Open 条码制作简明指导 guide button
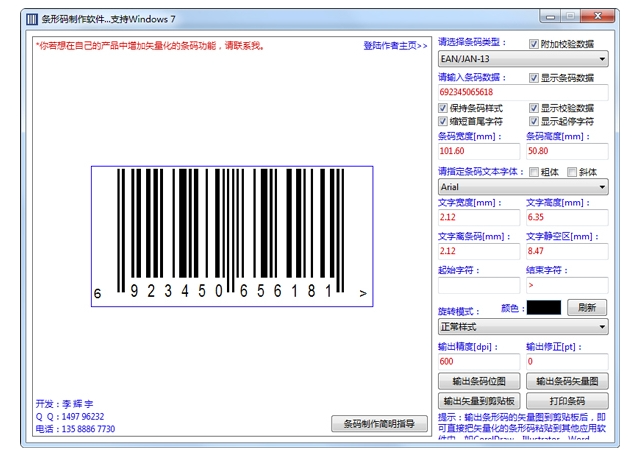 (379, 424)
